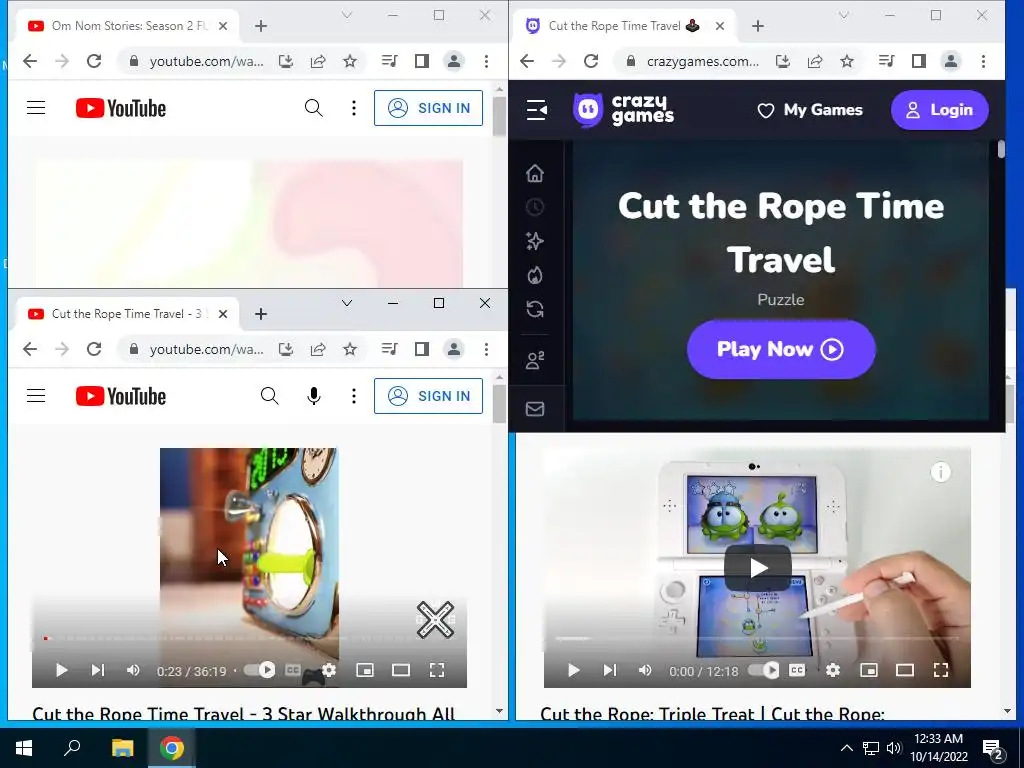Search with voice microphone on YouTube
1024x768 pixels.
click(x=313, y=396)
